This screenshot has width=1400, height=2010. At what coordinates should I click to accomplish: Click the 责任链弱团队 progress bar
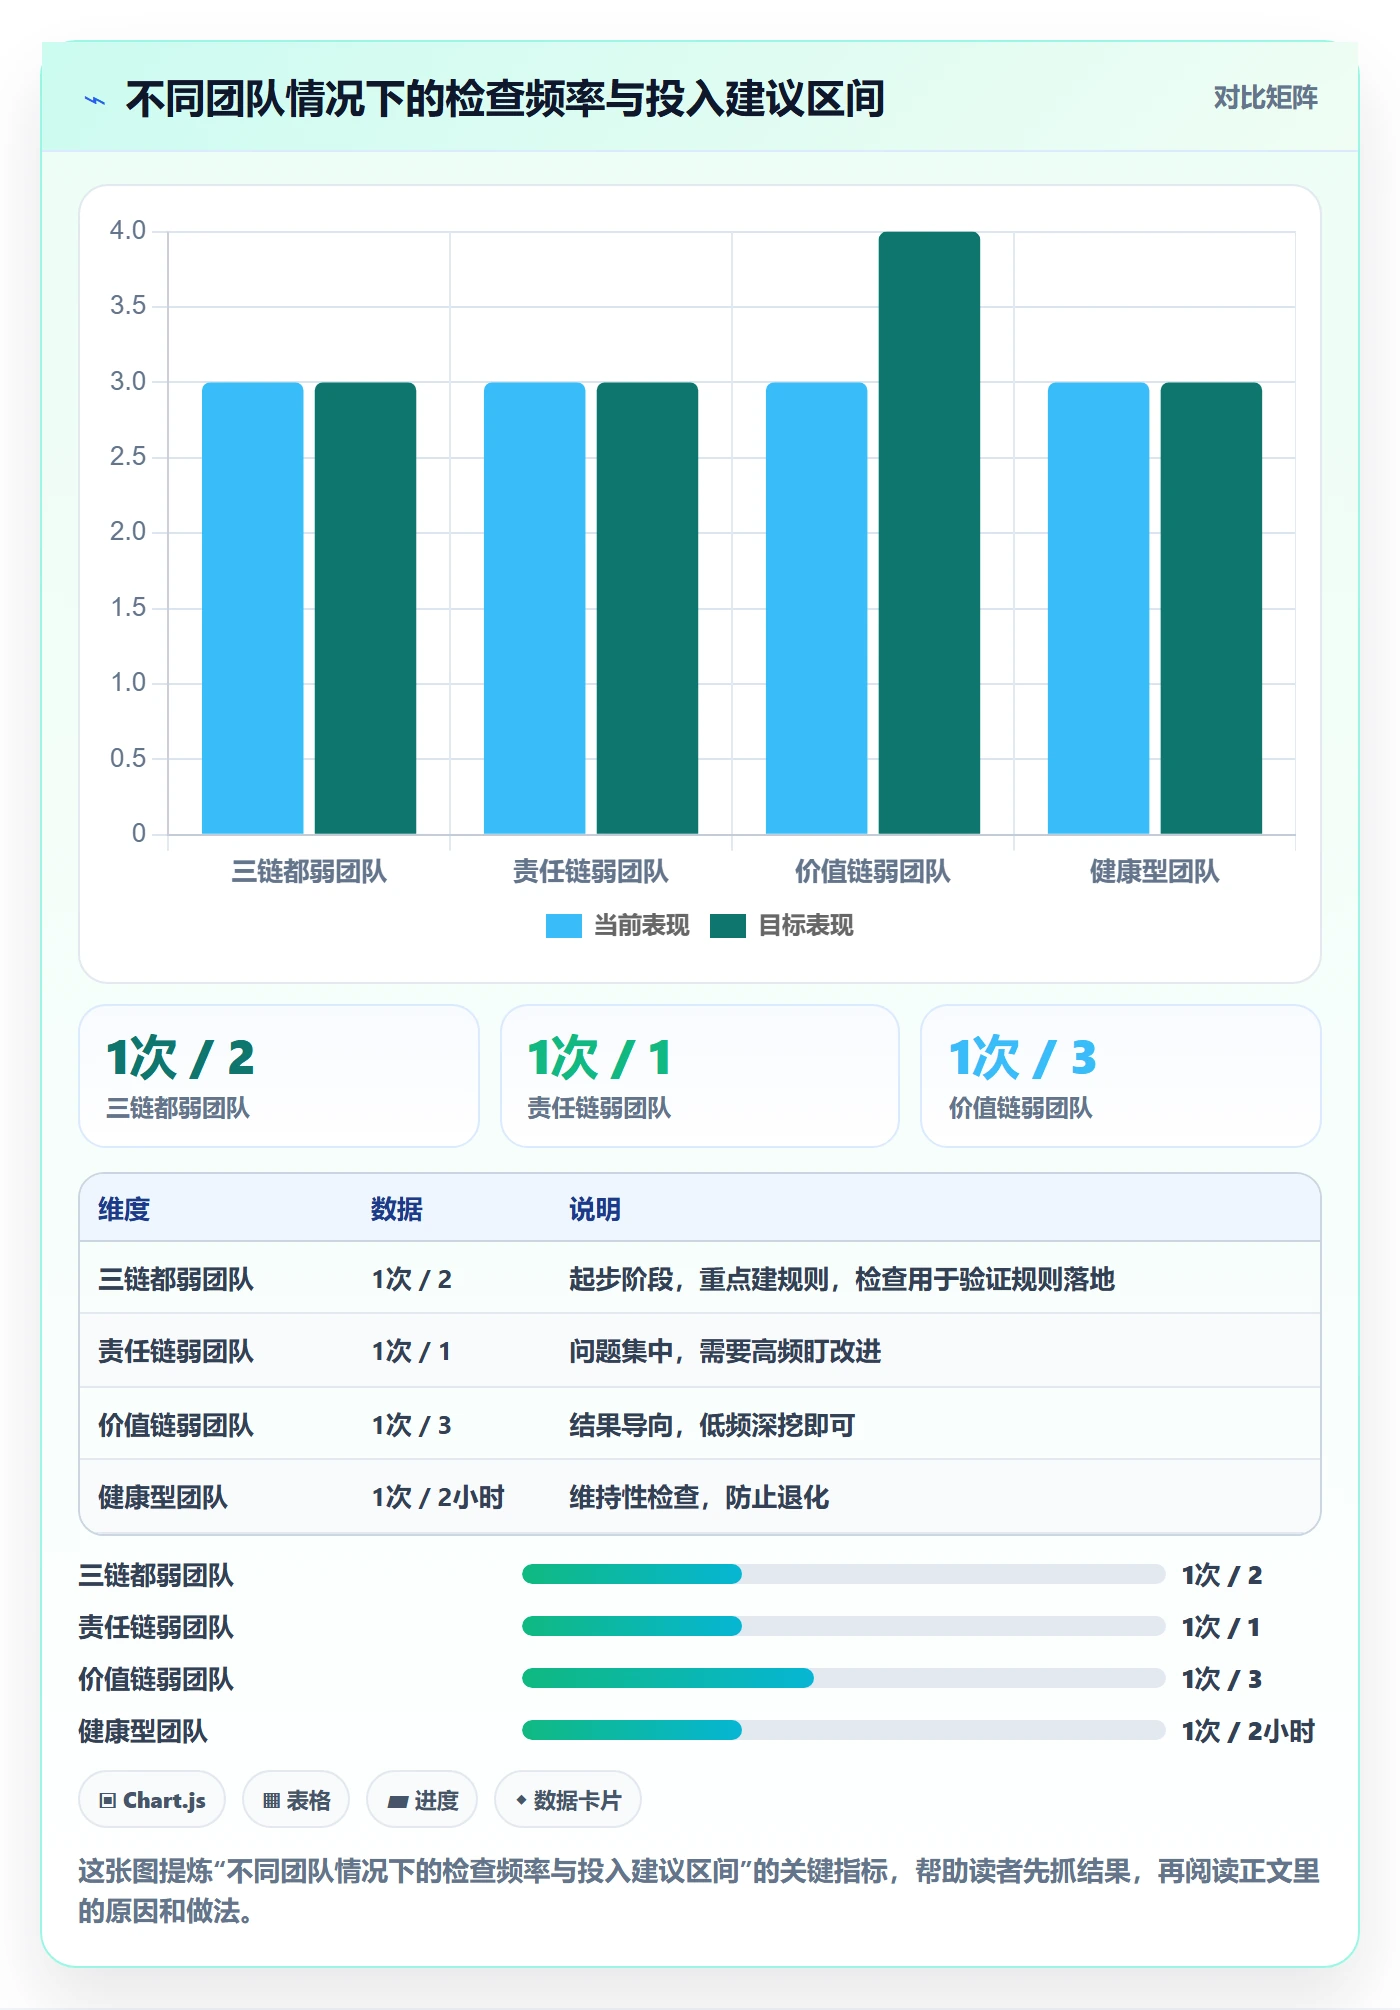pyautogui.click(x=843, y=1626)
